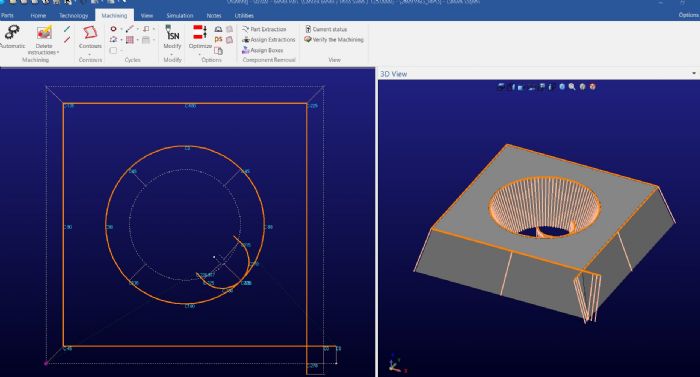Click the green diagonal line icon

(67, 29)
